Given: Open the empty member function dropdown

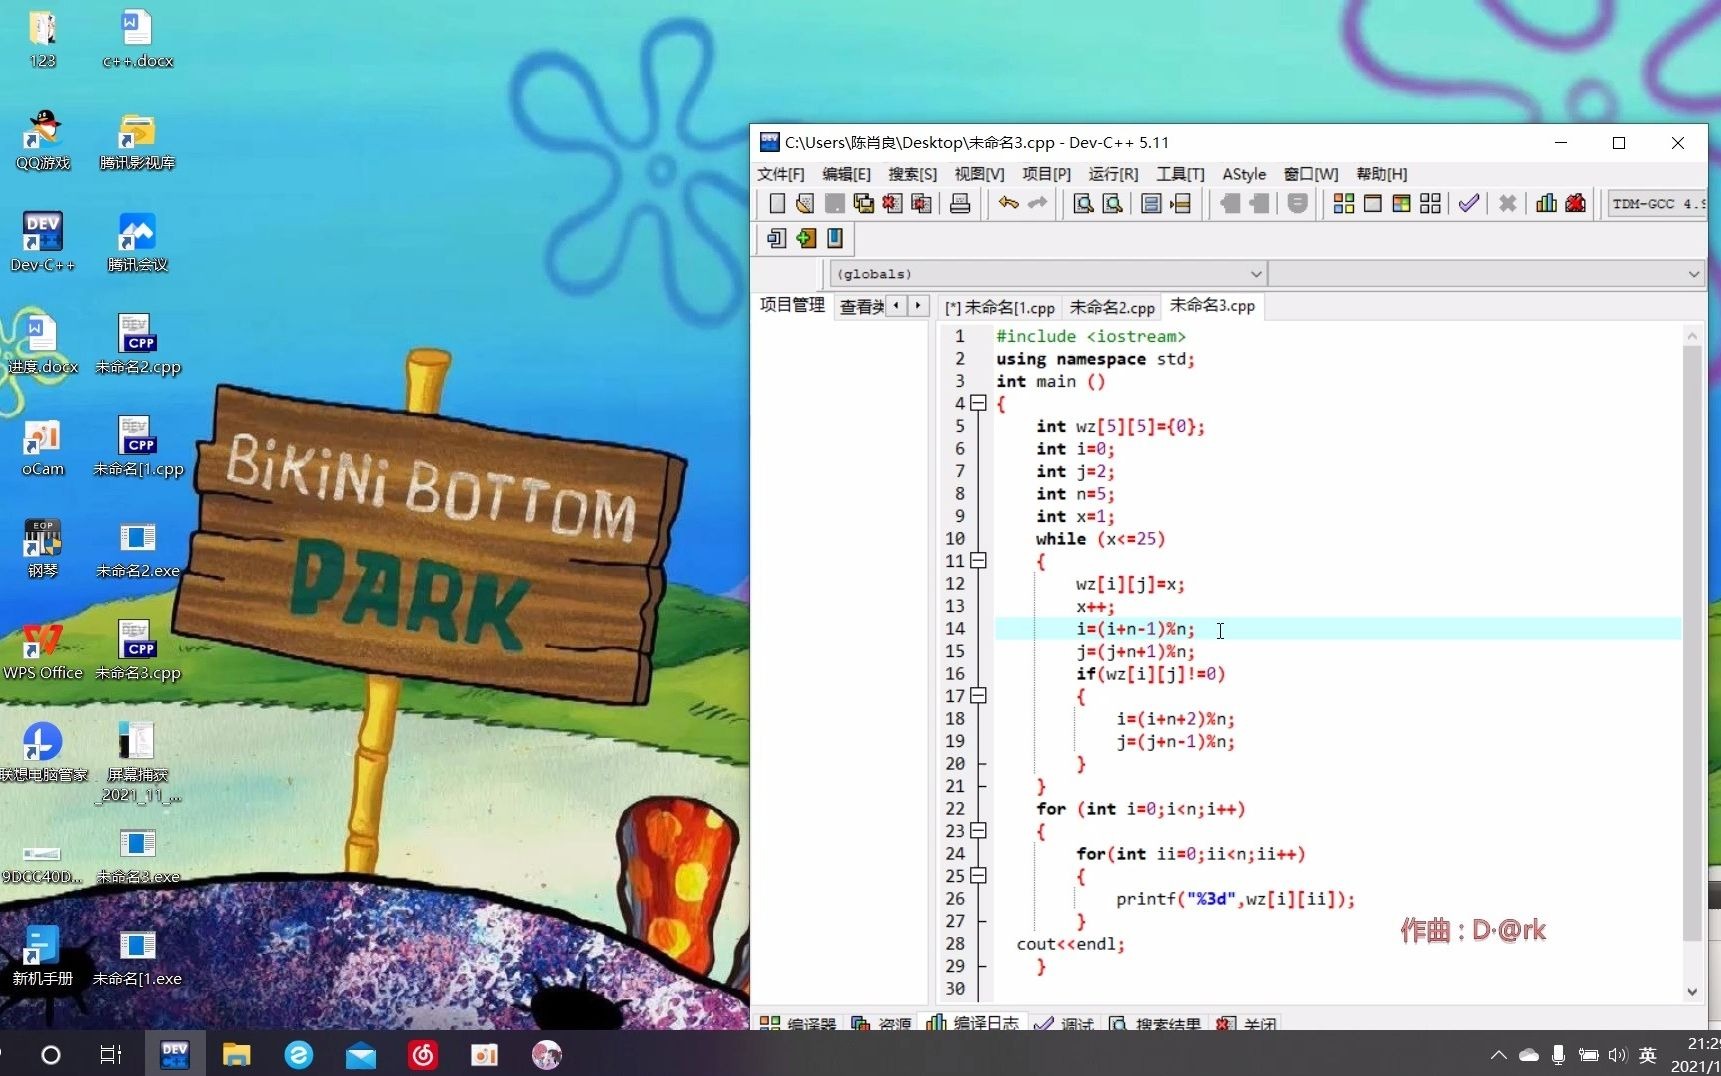Looking at the screenshot, I should pyautogui.click(x=1486, y=274).
